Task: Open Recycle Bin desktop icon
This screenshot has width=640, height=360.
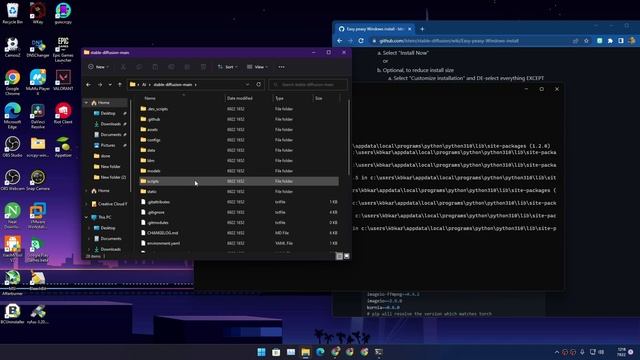Action: pyautogui.click(x=12, y=13)
